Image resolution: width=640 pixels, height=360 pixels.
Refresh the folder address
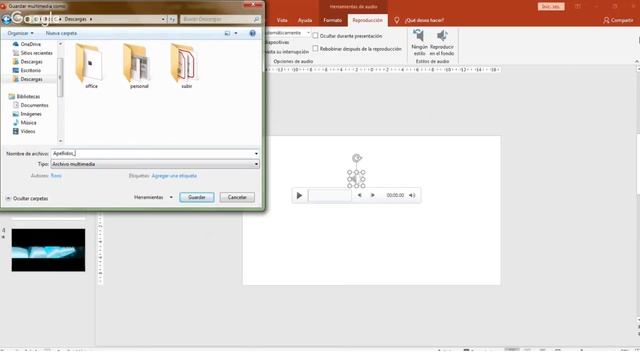pyautogui.click(x=172, y=19)
